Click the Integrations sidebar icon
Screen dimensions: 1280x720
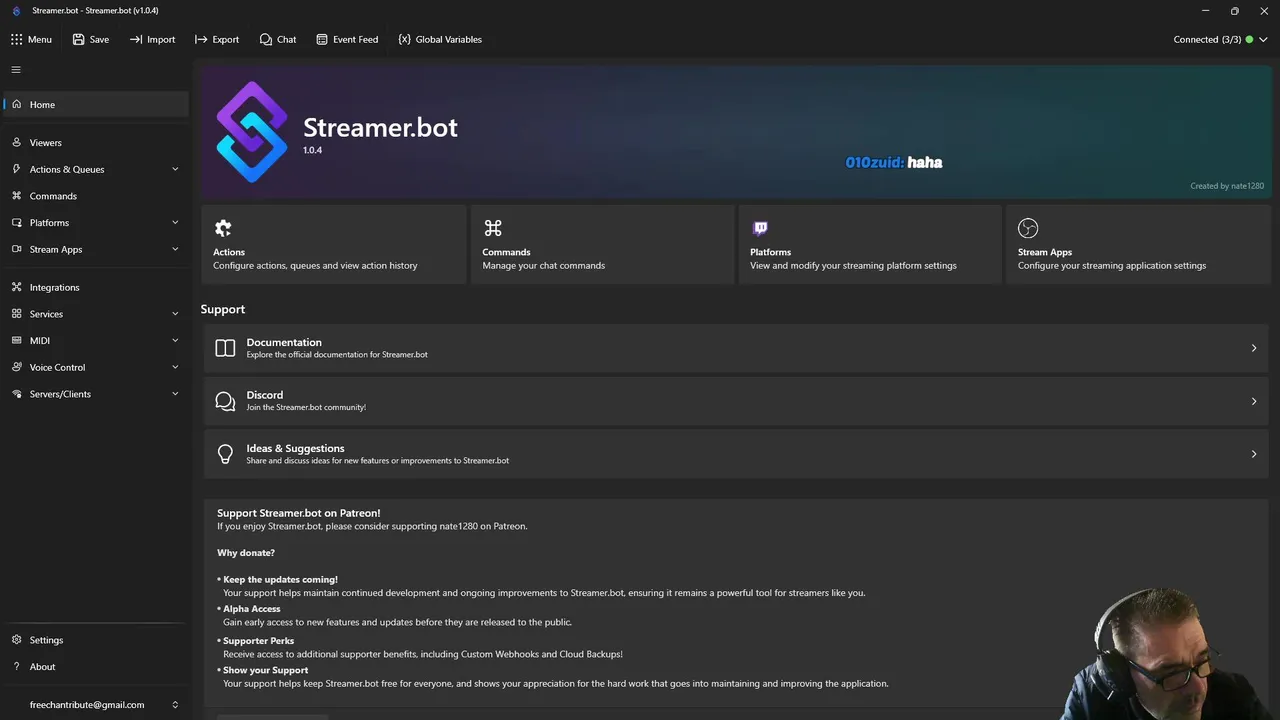(x=16, y=287)
